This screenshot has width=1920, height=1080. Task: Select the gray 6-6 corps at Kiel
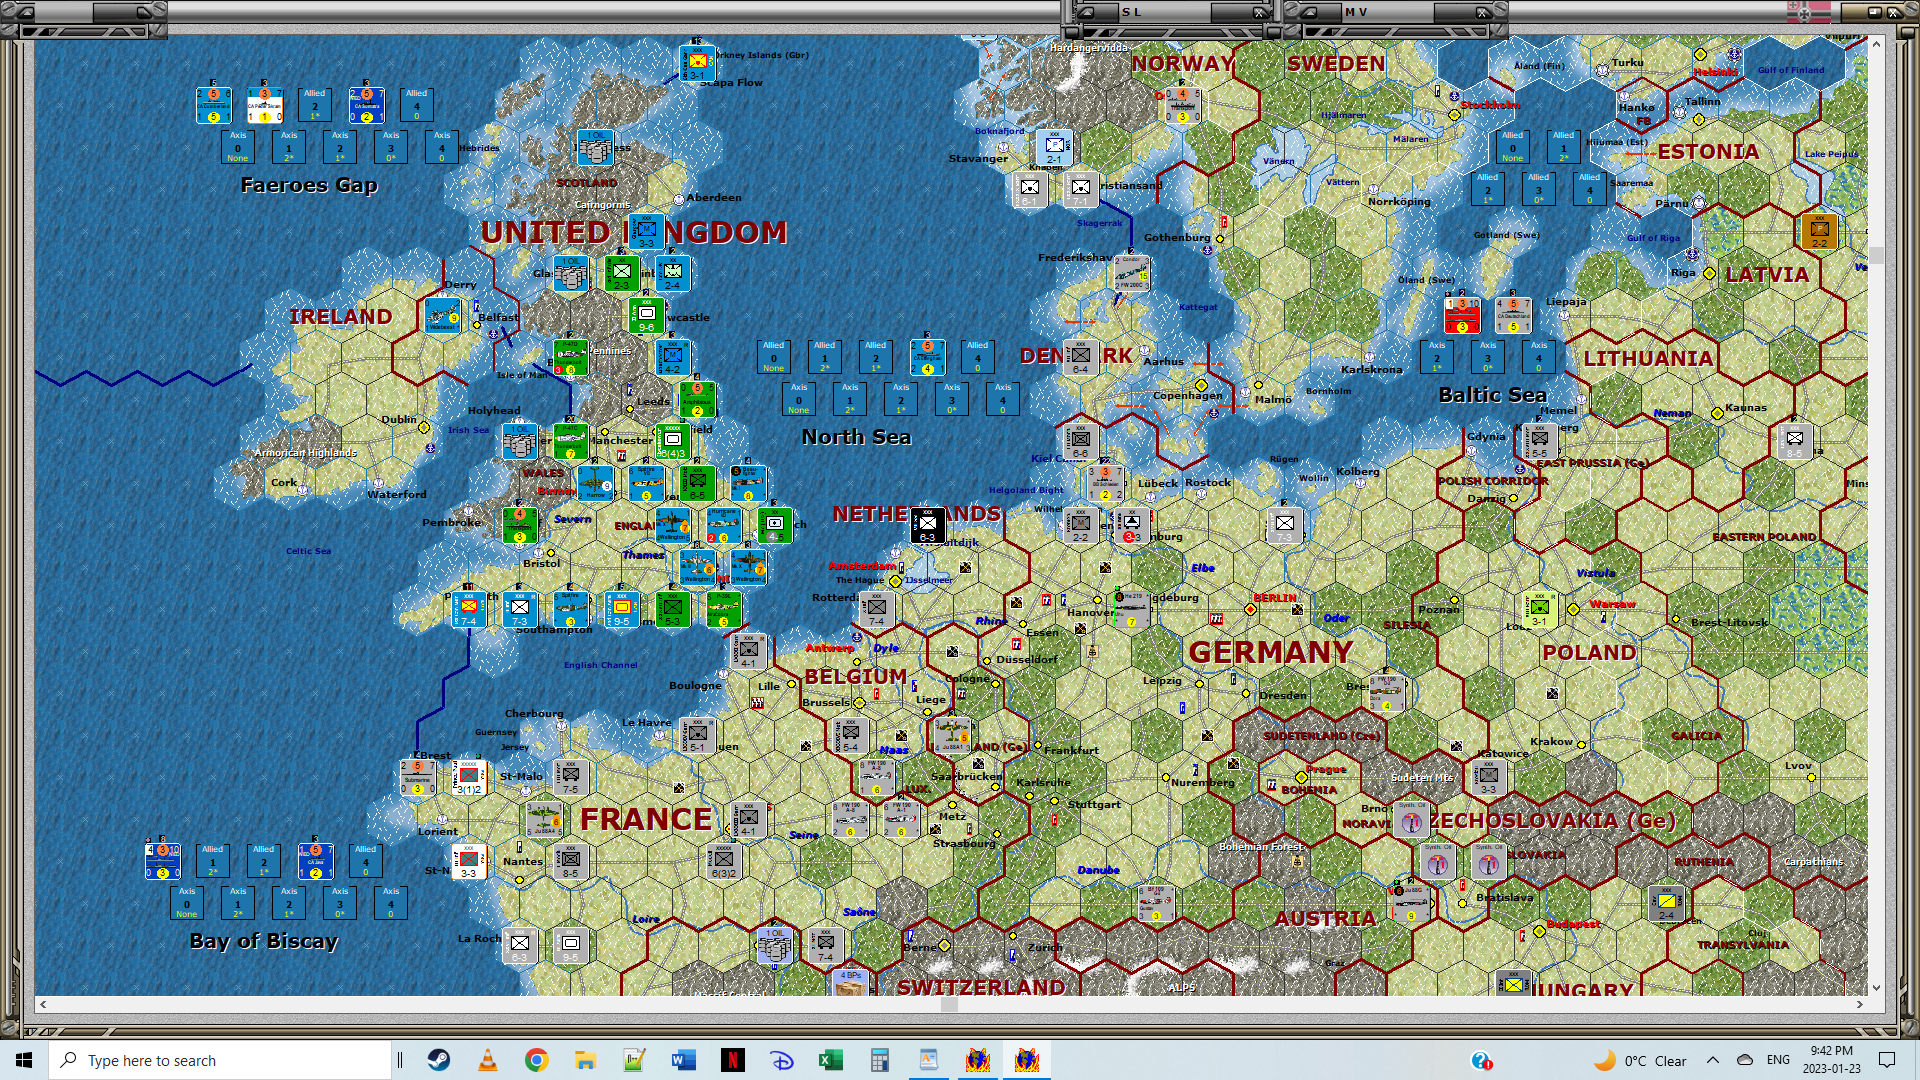tap(1081, 441)
